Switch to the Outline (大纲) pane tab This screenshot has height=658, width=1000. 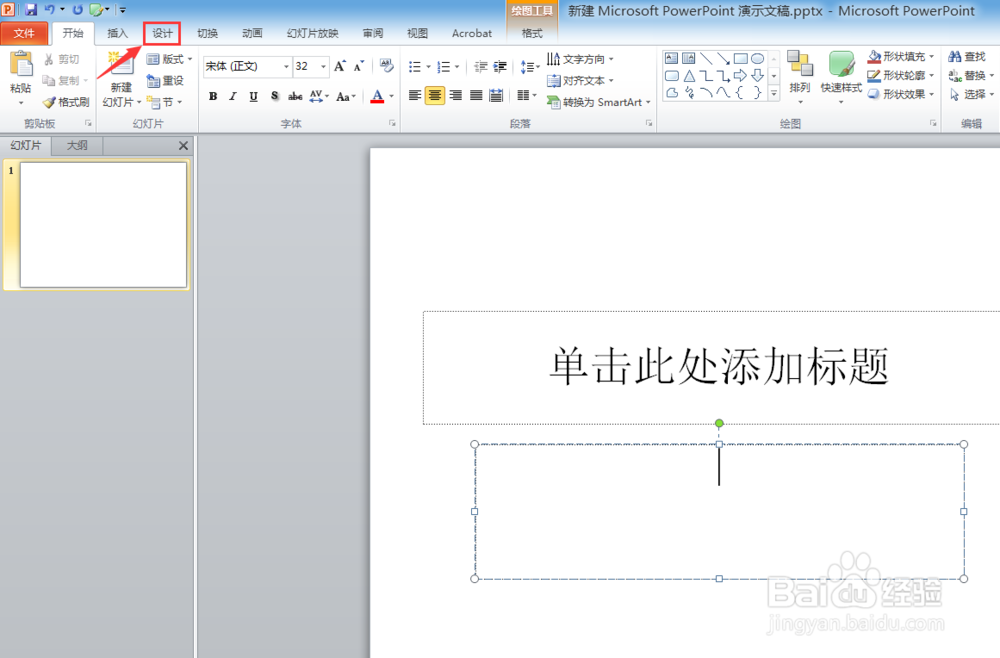coord(77,145)
